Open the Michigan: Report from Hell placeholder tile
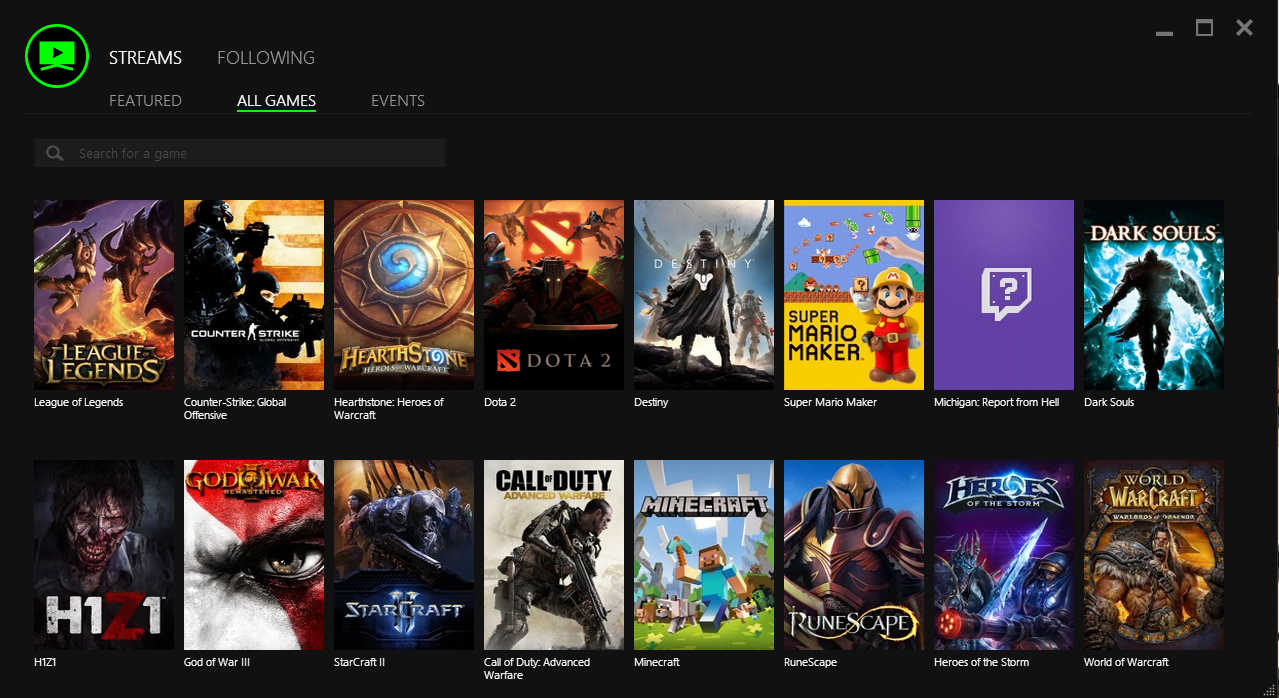The width and height of the screenshot is (1279, 698). point(1003,295)
